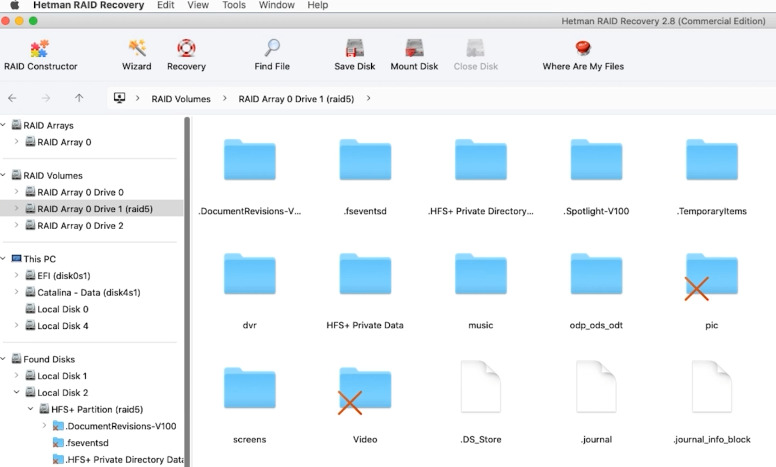Click the computer icon in the path bar

pyautogui.click(x=119, y=98)
